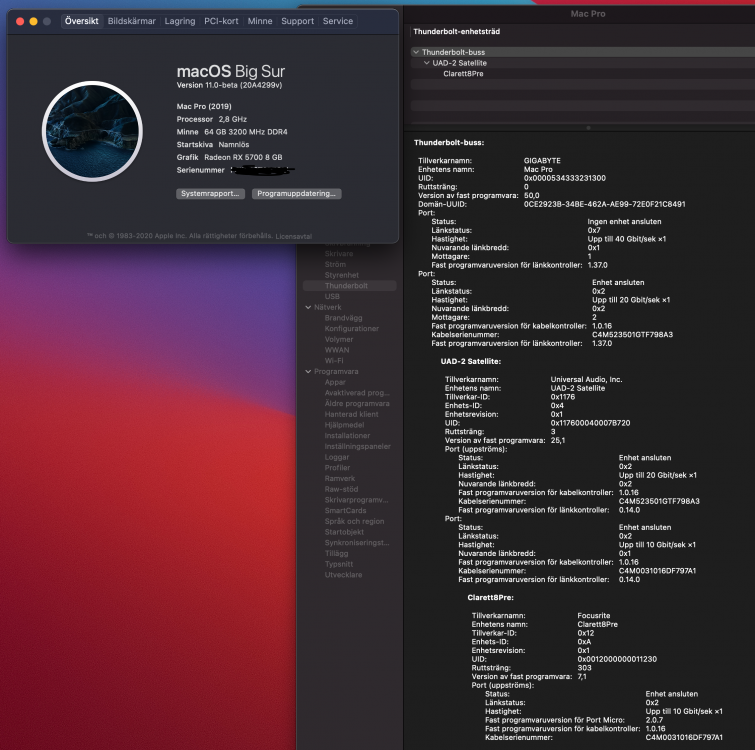Select WWAN in the sidebar
755x750 pixels.
pyautogui.click(x=337, y=350)
